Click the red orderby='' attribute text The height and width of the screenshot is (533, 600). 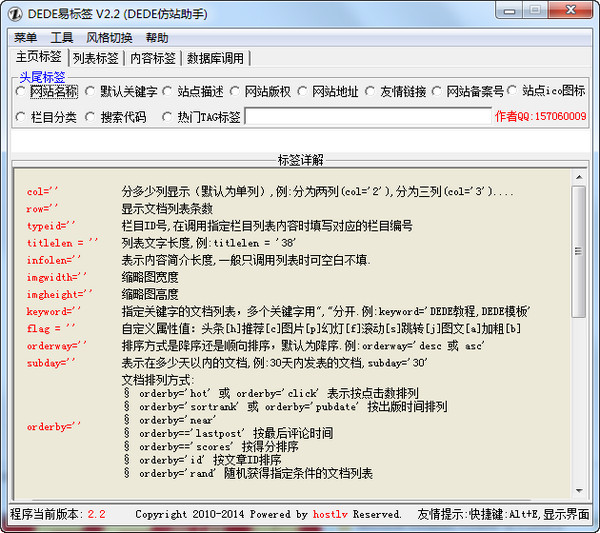(x=54, y=426)
